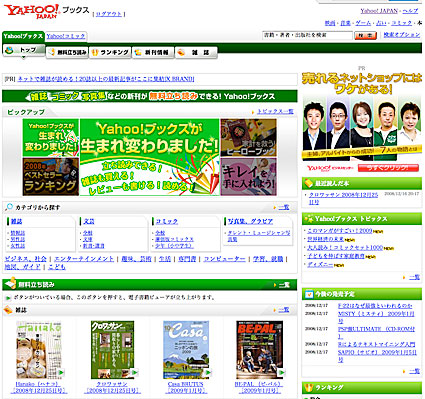Click the green play icon on Hanako cover

61,372
